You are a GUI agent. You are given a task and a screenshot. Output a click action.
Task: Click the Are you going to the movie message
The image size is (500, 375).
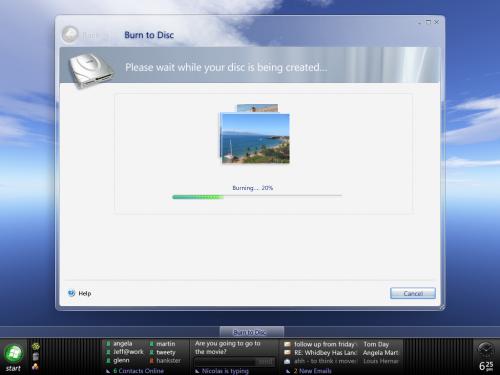(x=228, y=347)
